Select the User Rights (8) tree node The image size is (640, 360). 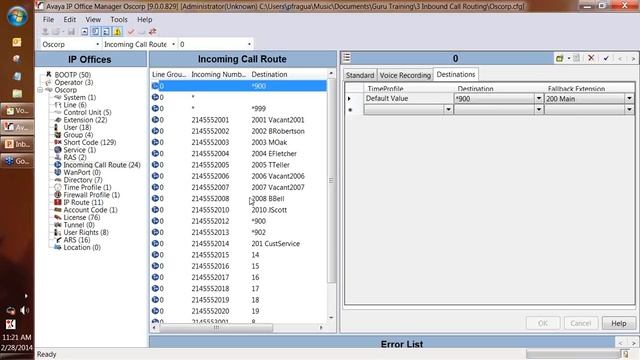86,233
